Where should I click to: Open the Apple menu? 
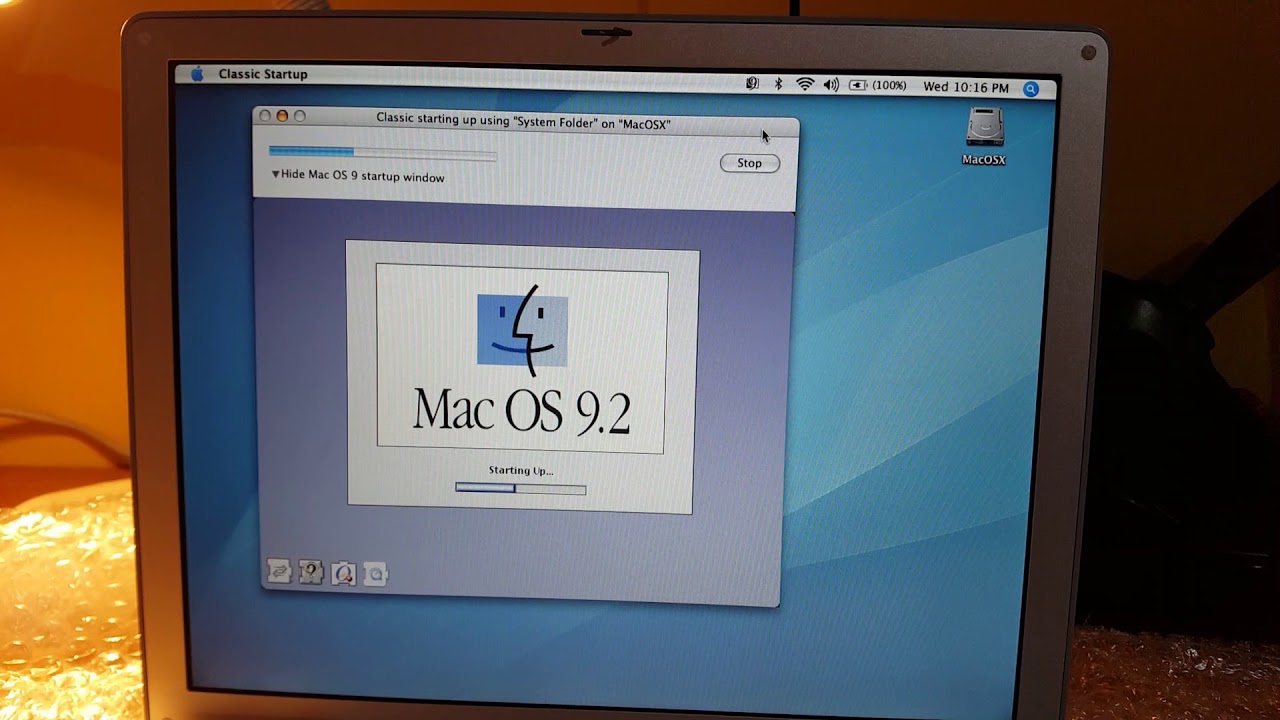click(x=197, y=73)
